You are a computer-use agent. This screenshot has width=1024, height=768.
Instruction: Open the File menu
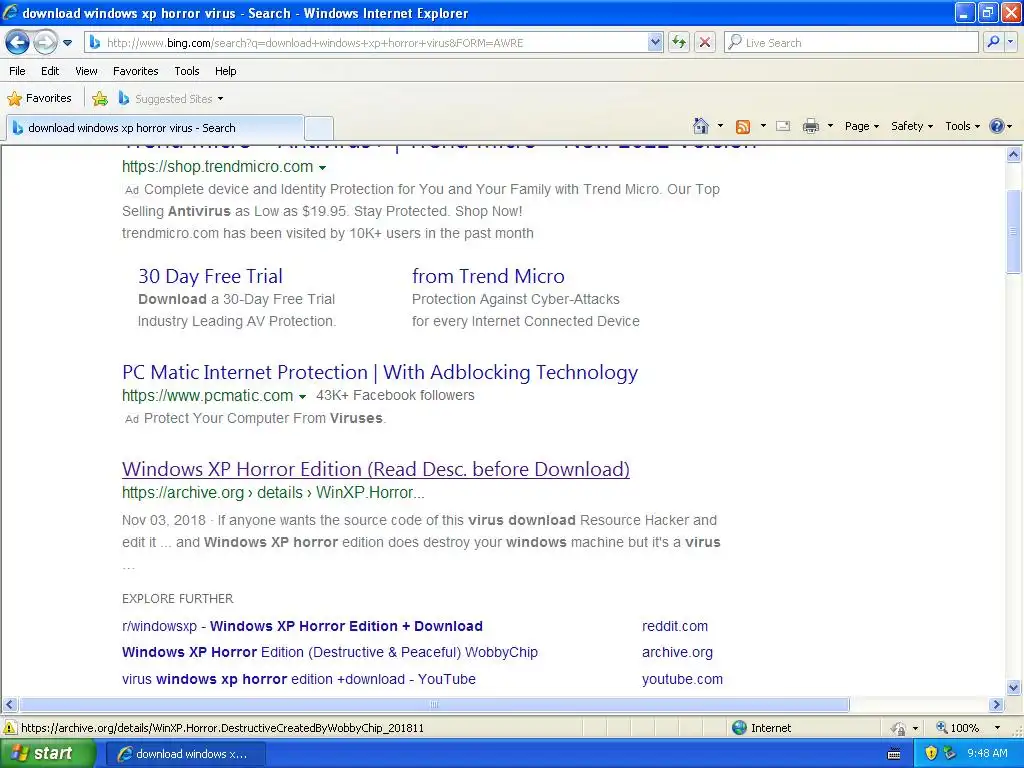pos(18,71)
